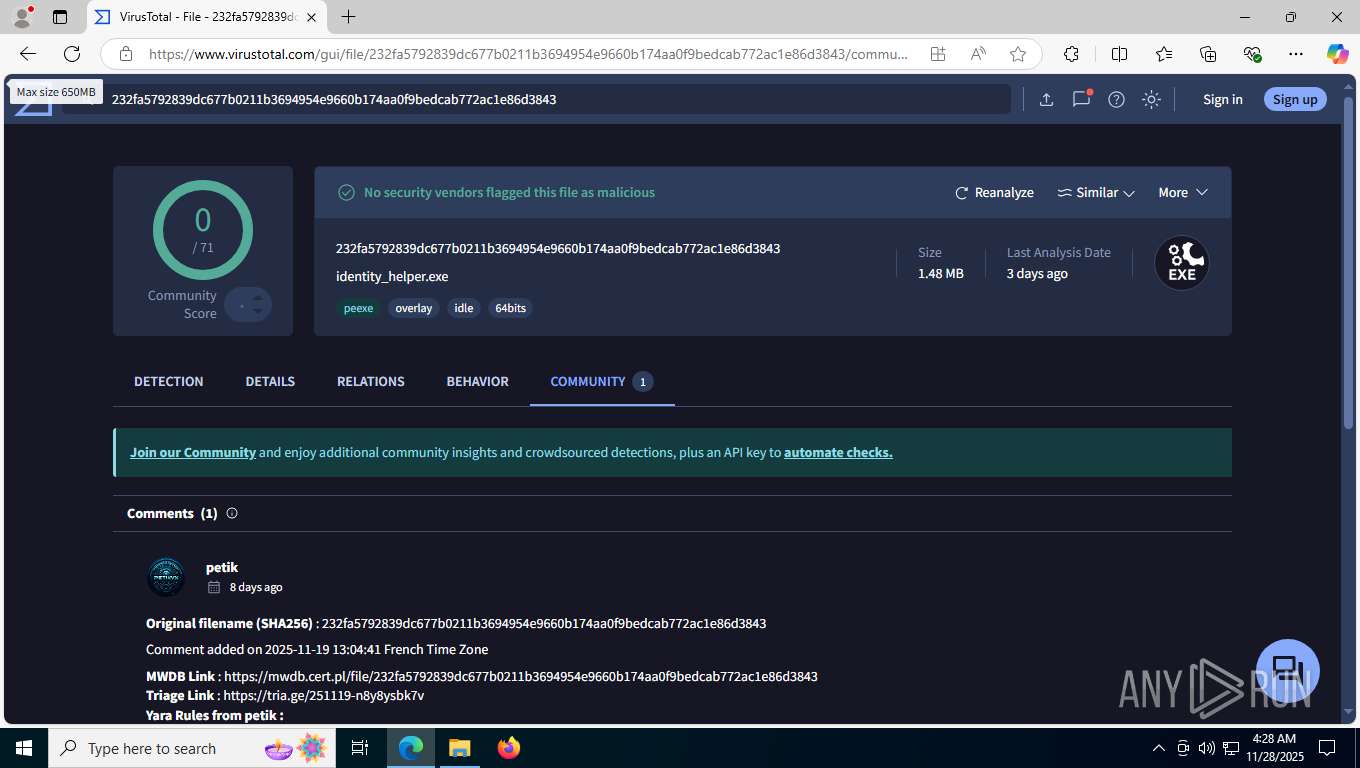Expand the Similar dropdown
The image size is (1360, 768).
(x=1096, y=192)
